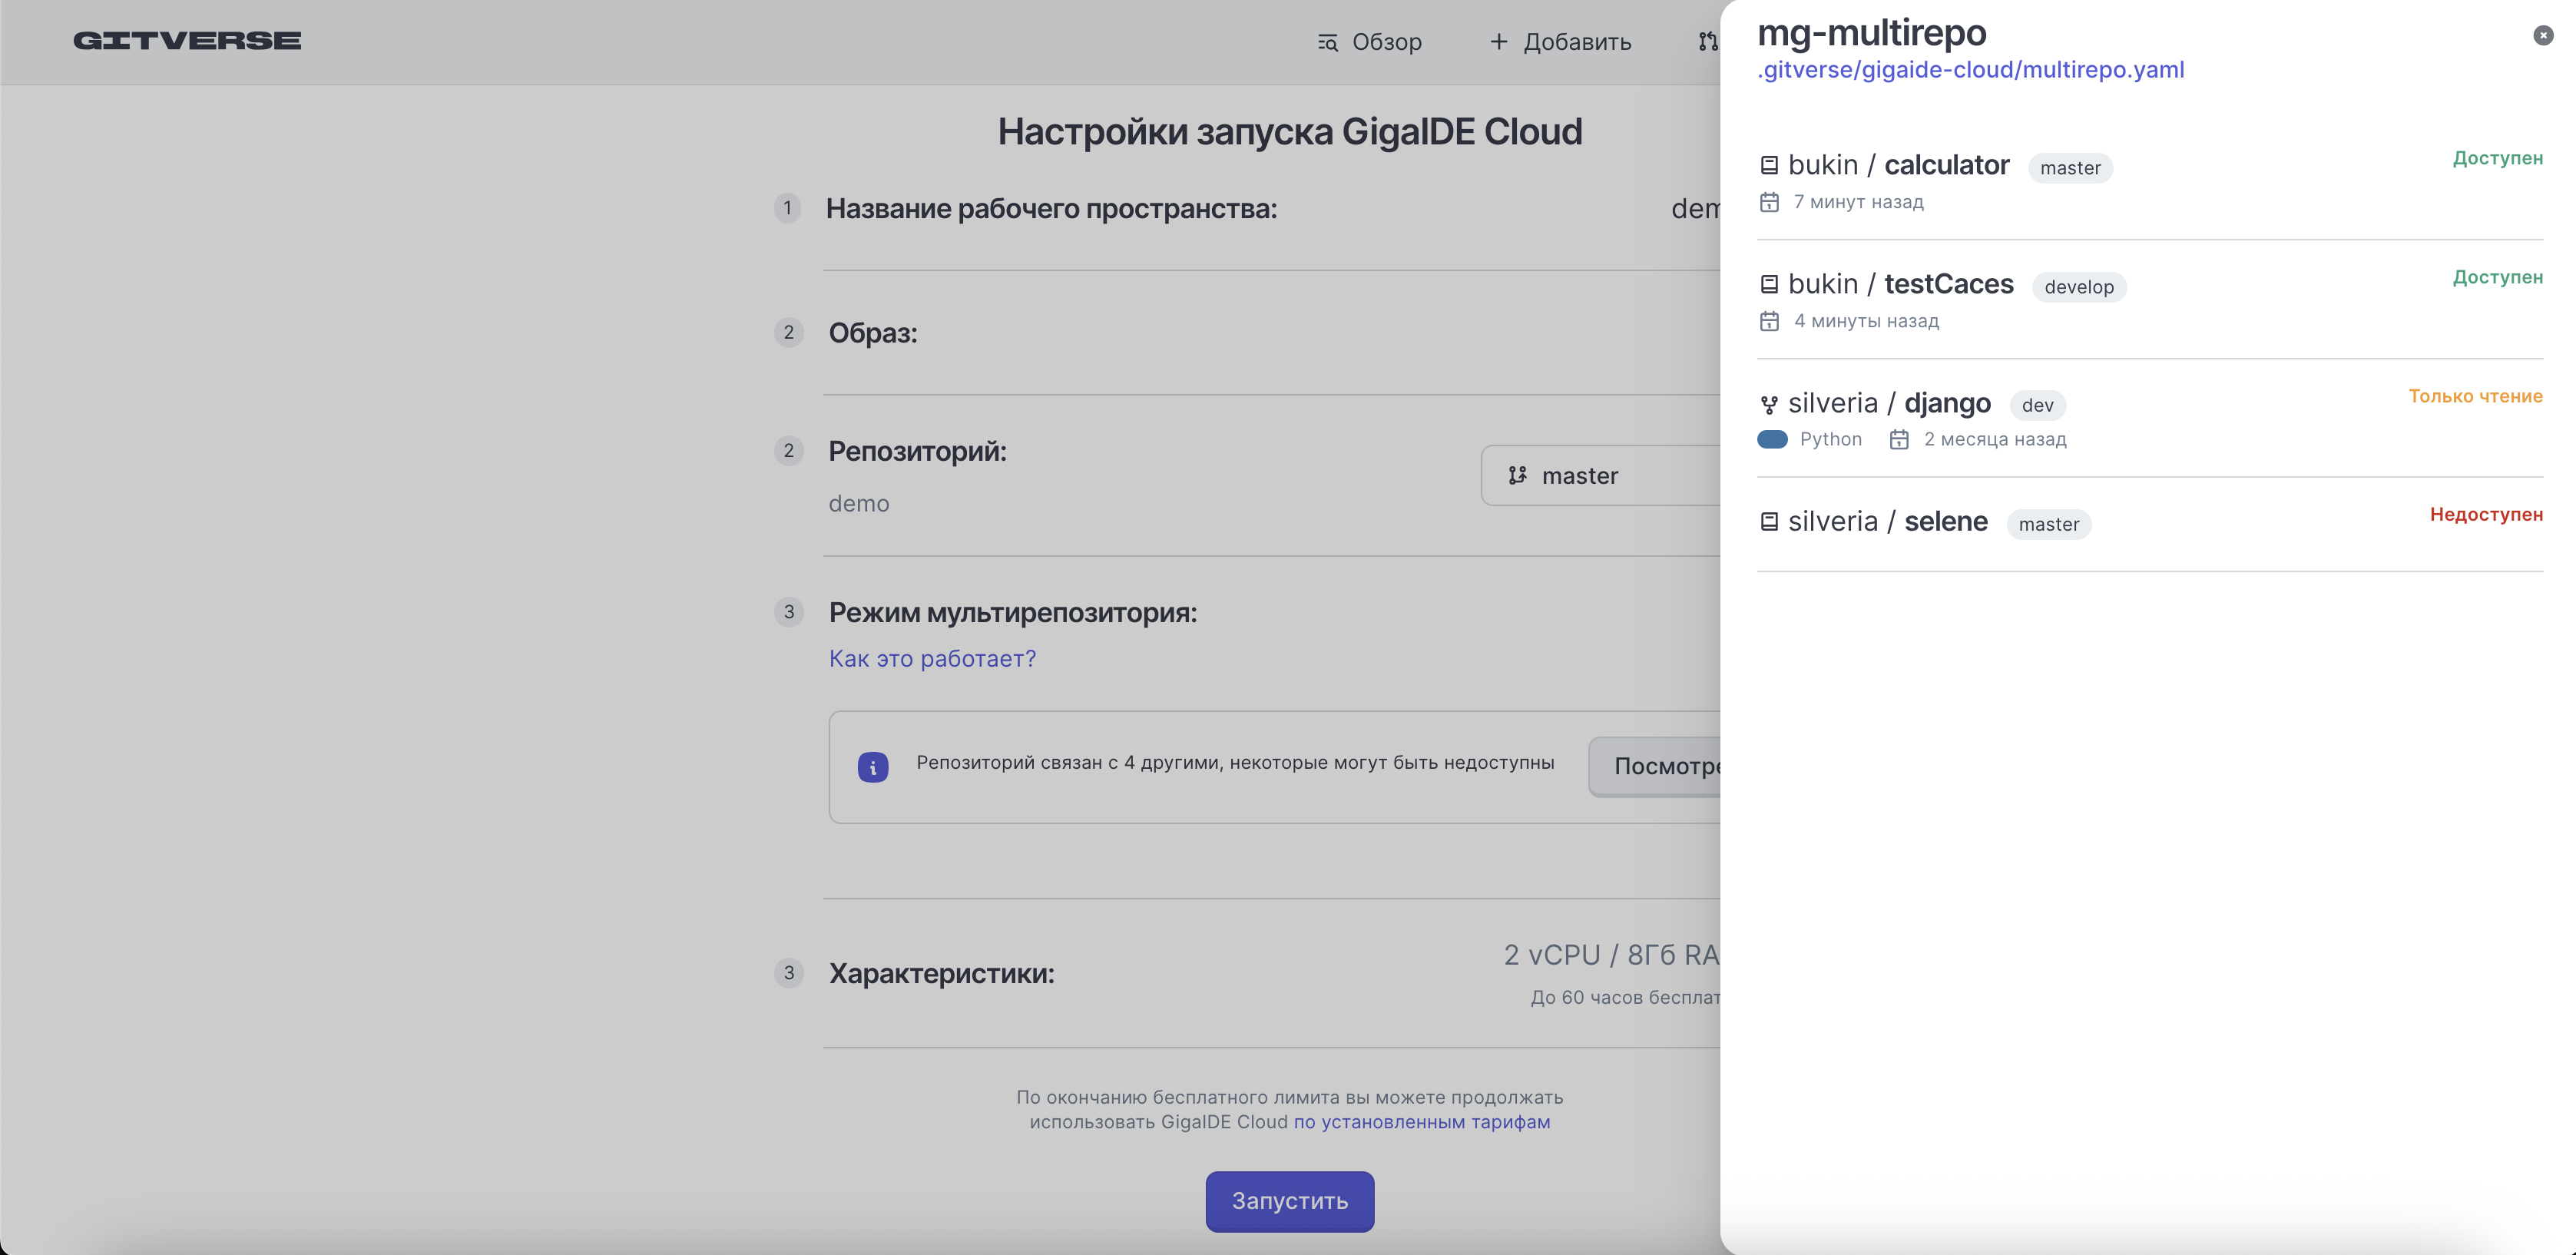2576x1255 pixels.
Task: Click 2 vCPU / 8Гб characteristics value
Action: [1612, 955]
